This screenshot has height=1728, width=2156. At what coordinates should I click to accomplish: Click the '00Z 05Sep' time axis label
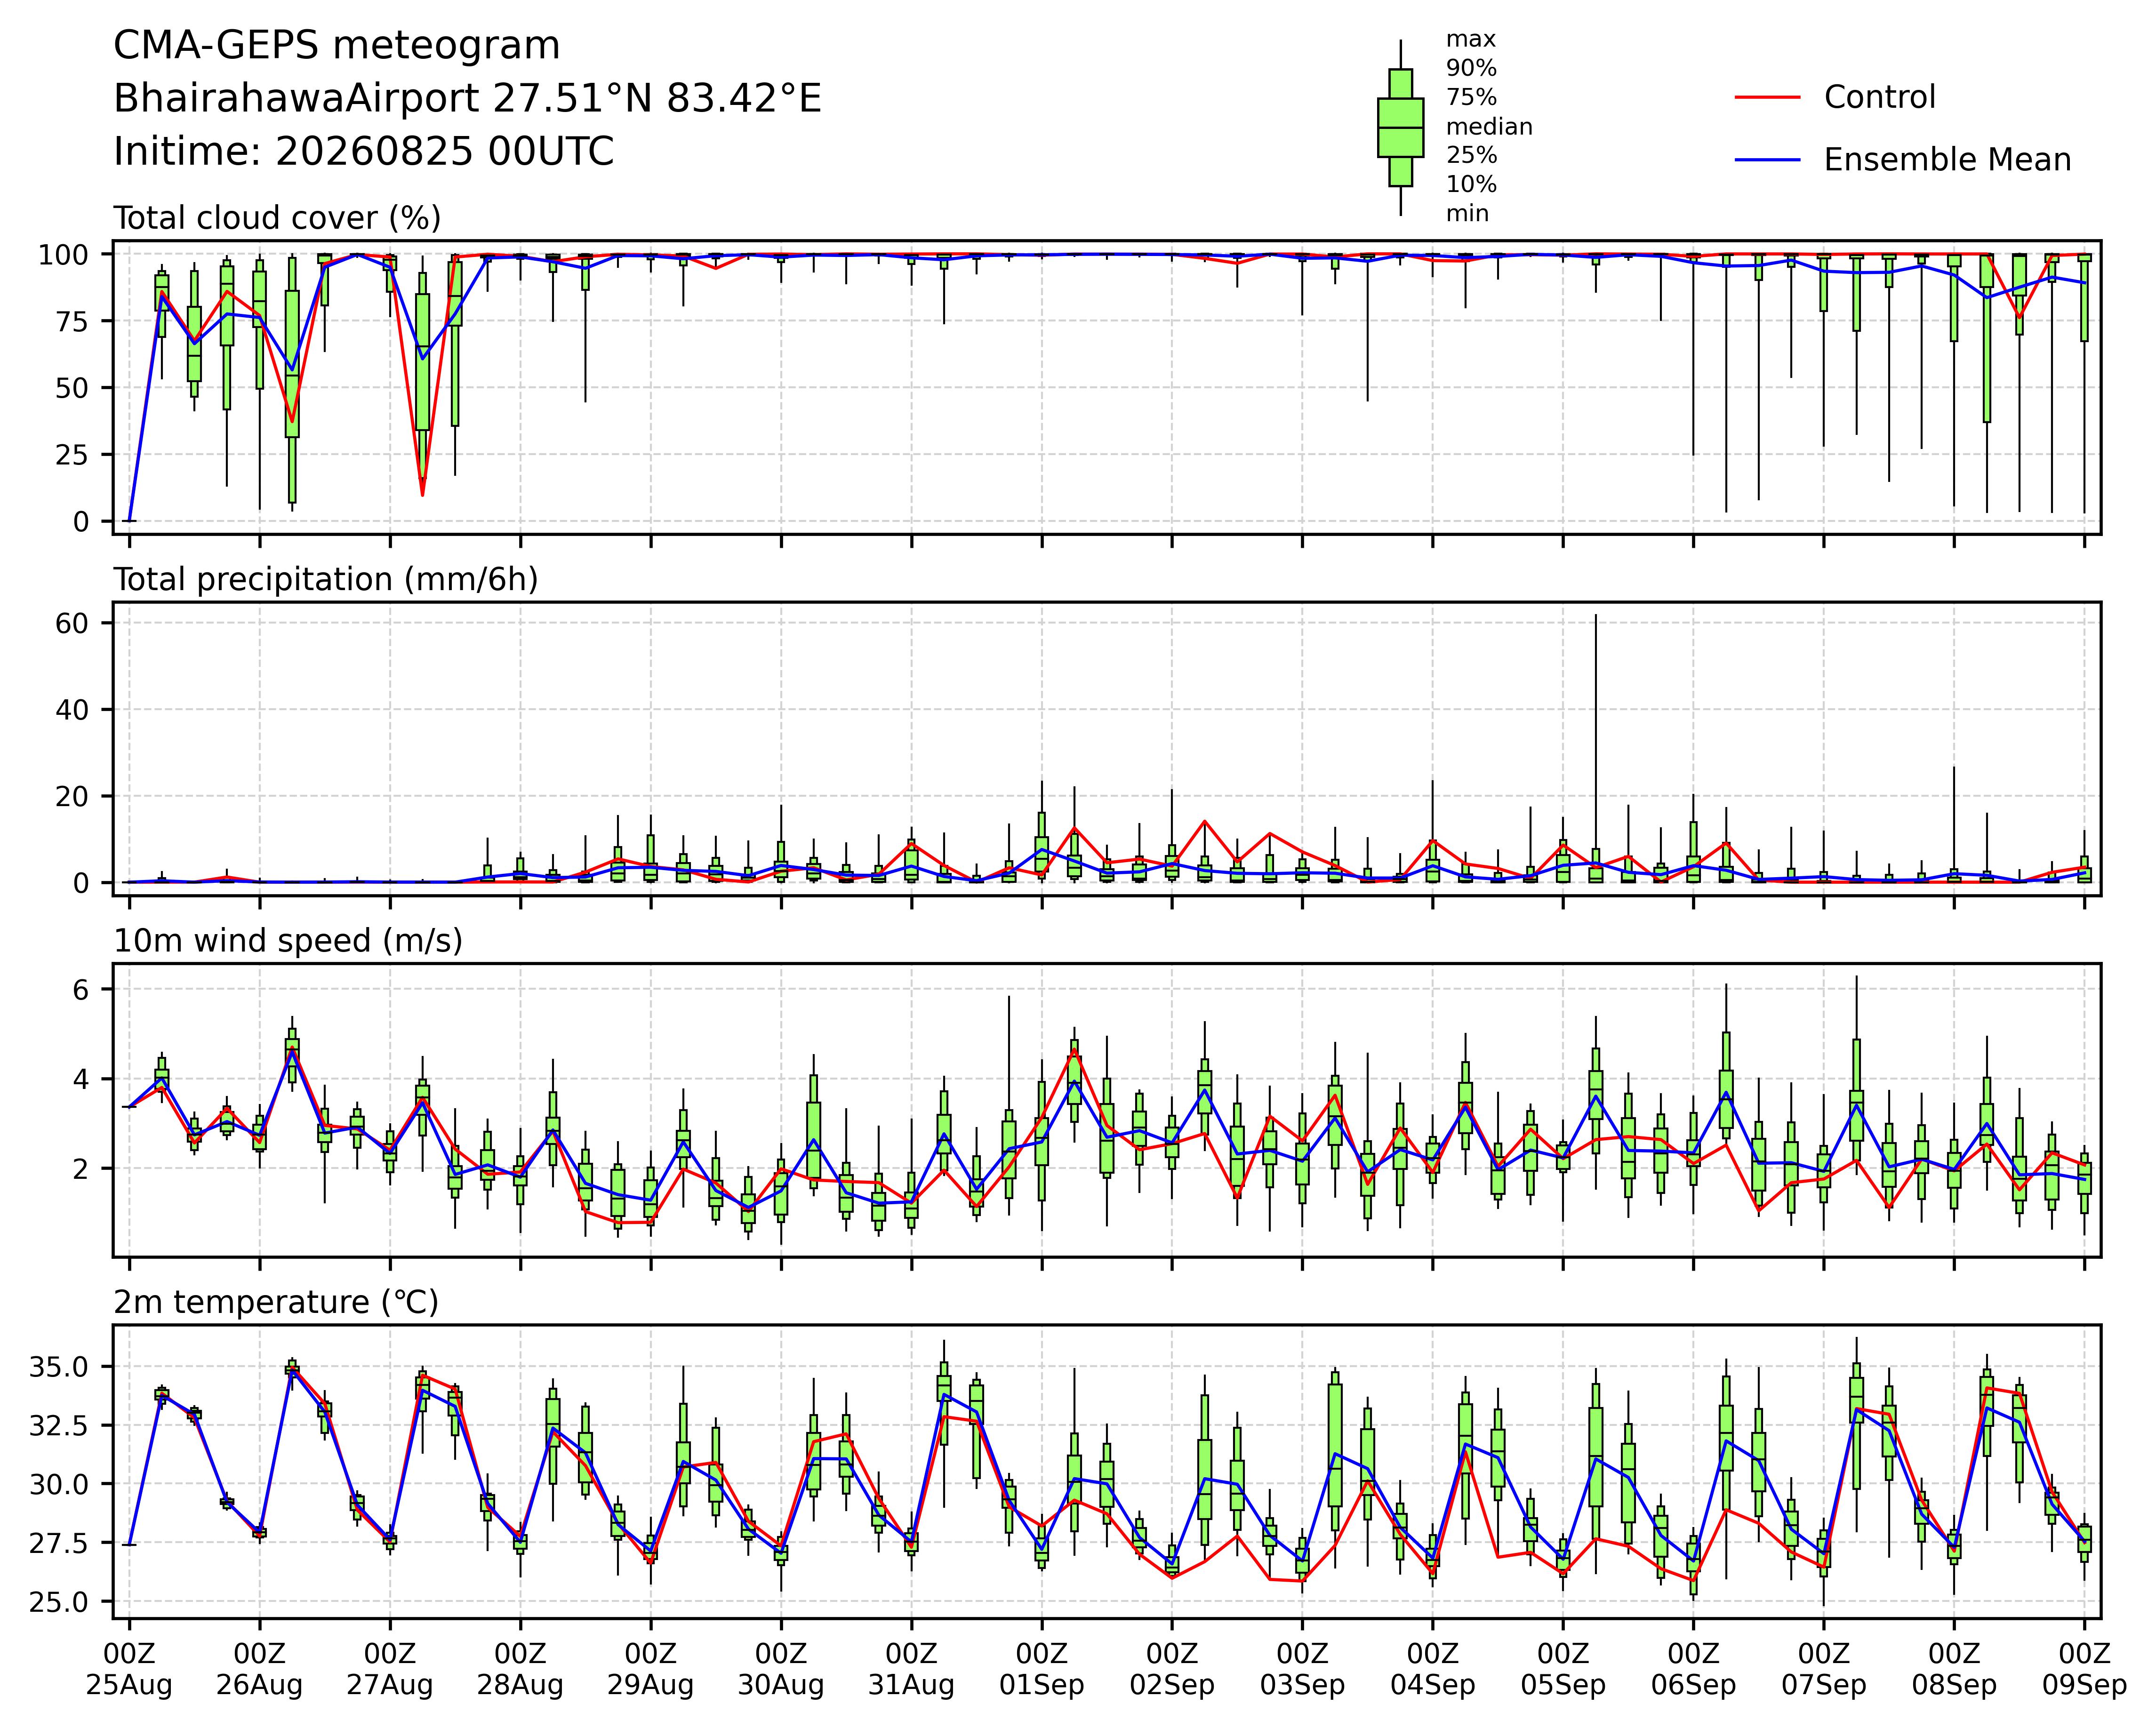[x=1563, y=1669]
